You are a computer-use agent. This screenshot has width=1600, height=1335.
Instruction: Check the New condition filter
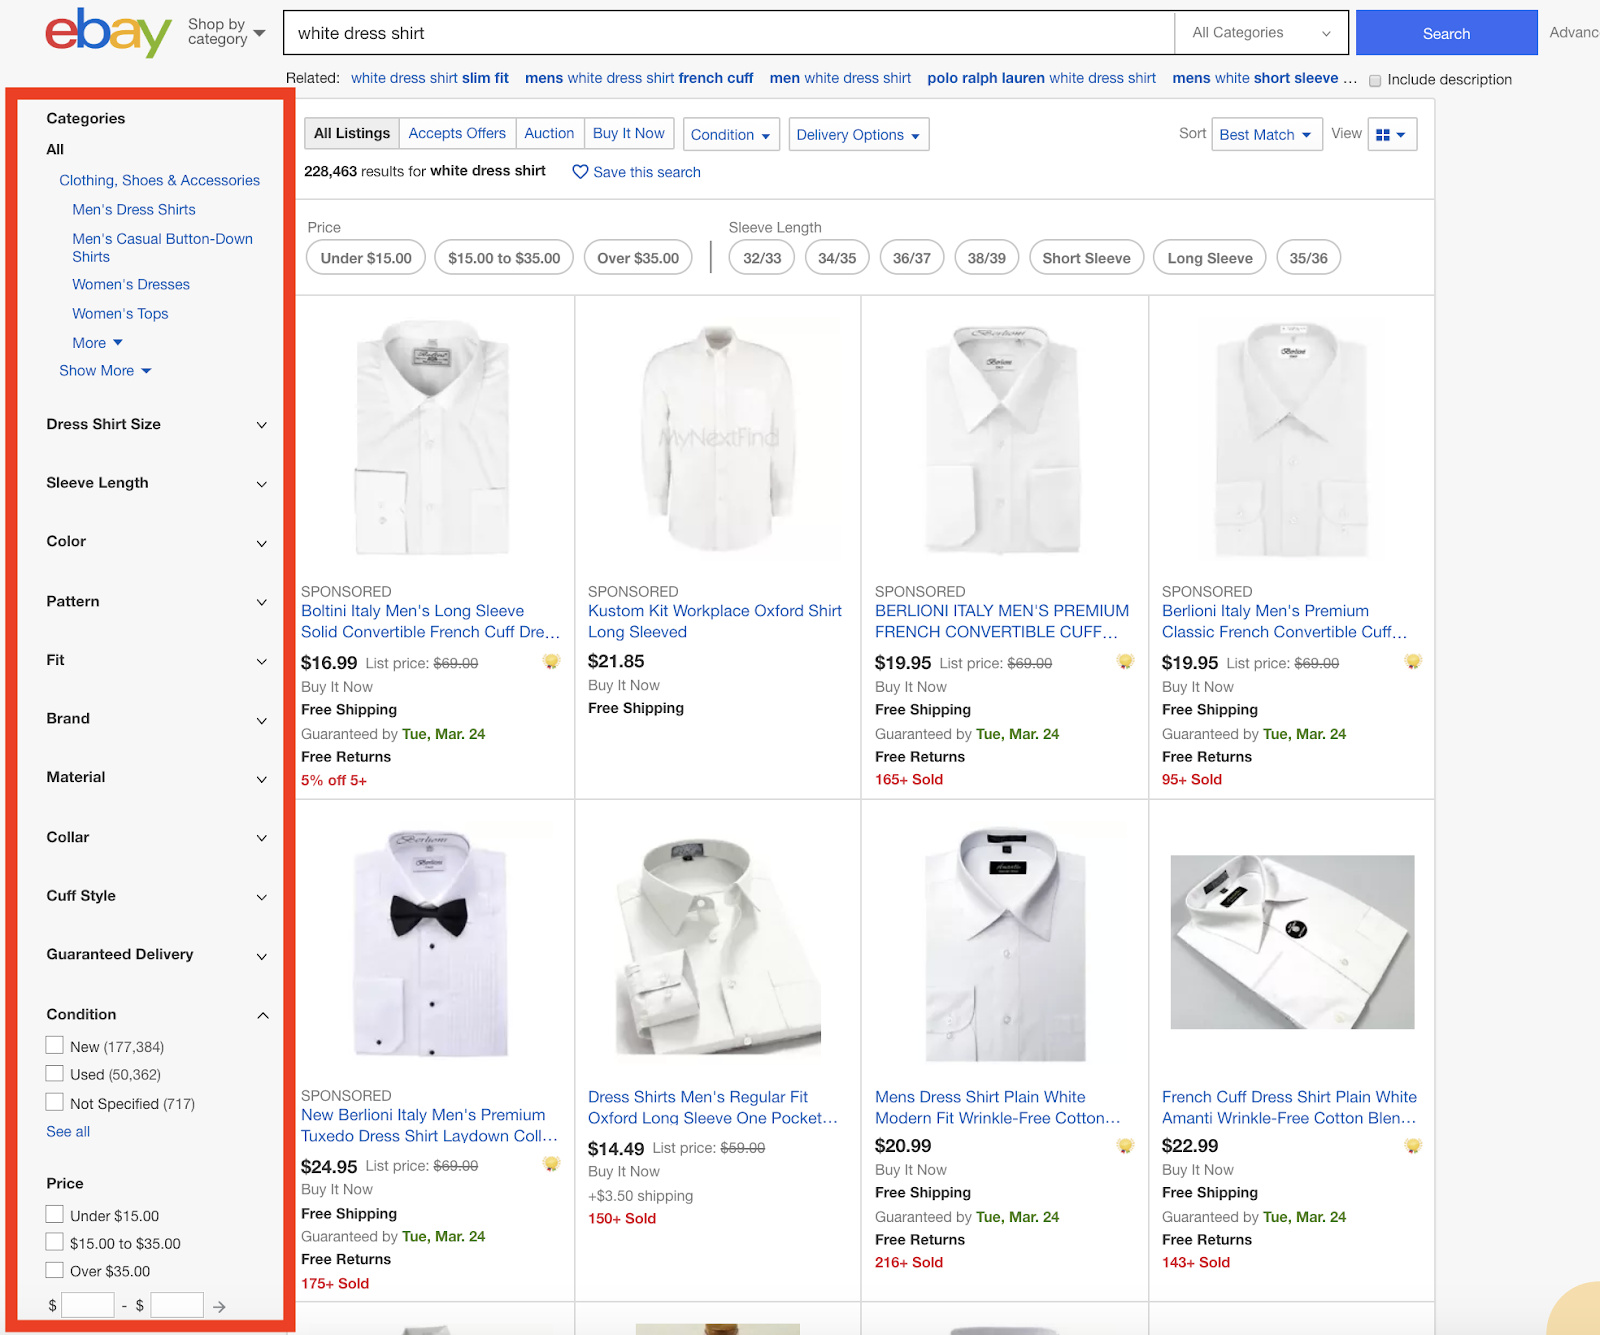[x=54, y=1044]
